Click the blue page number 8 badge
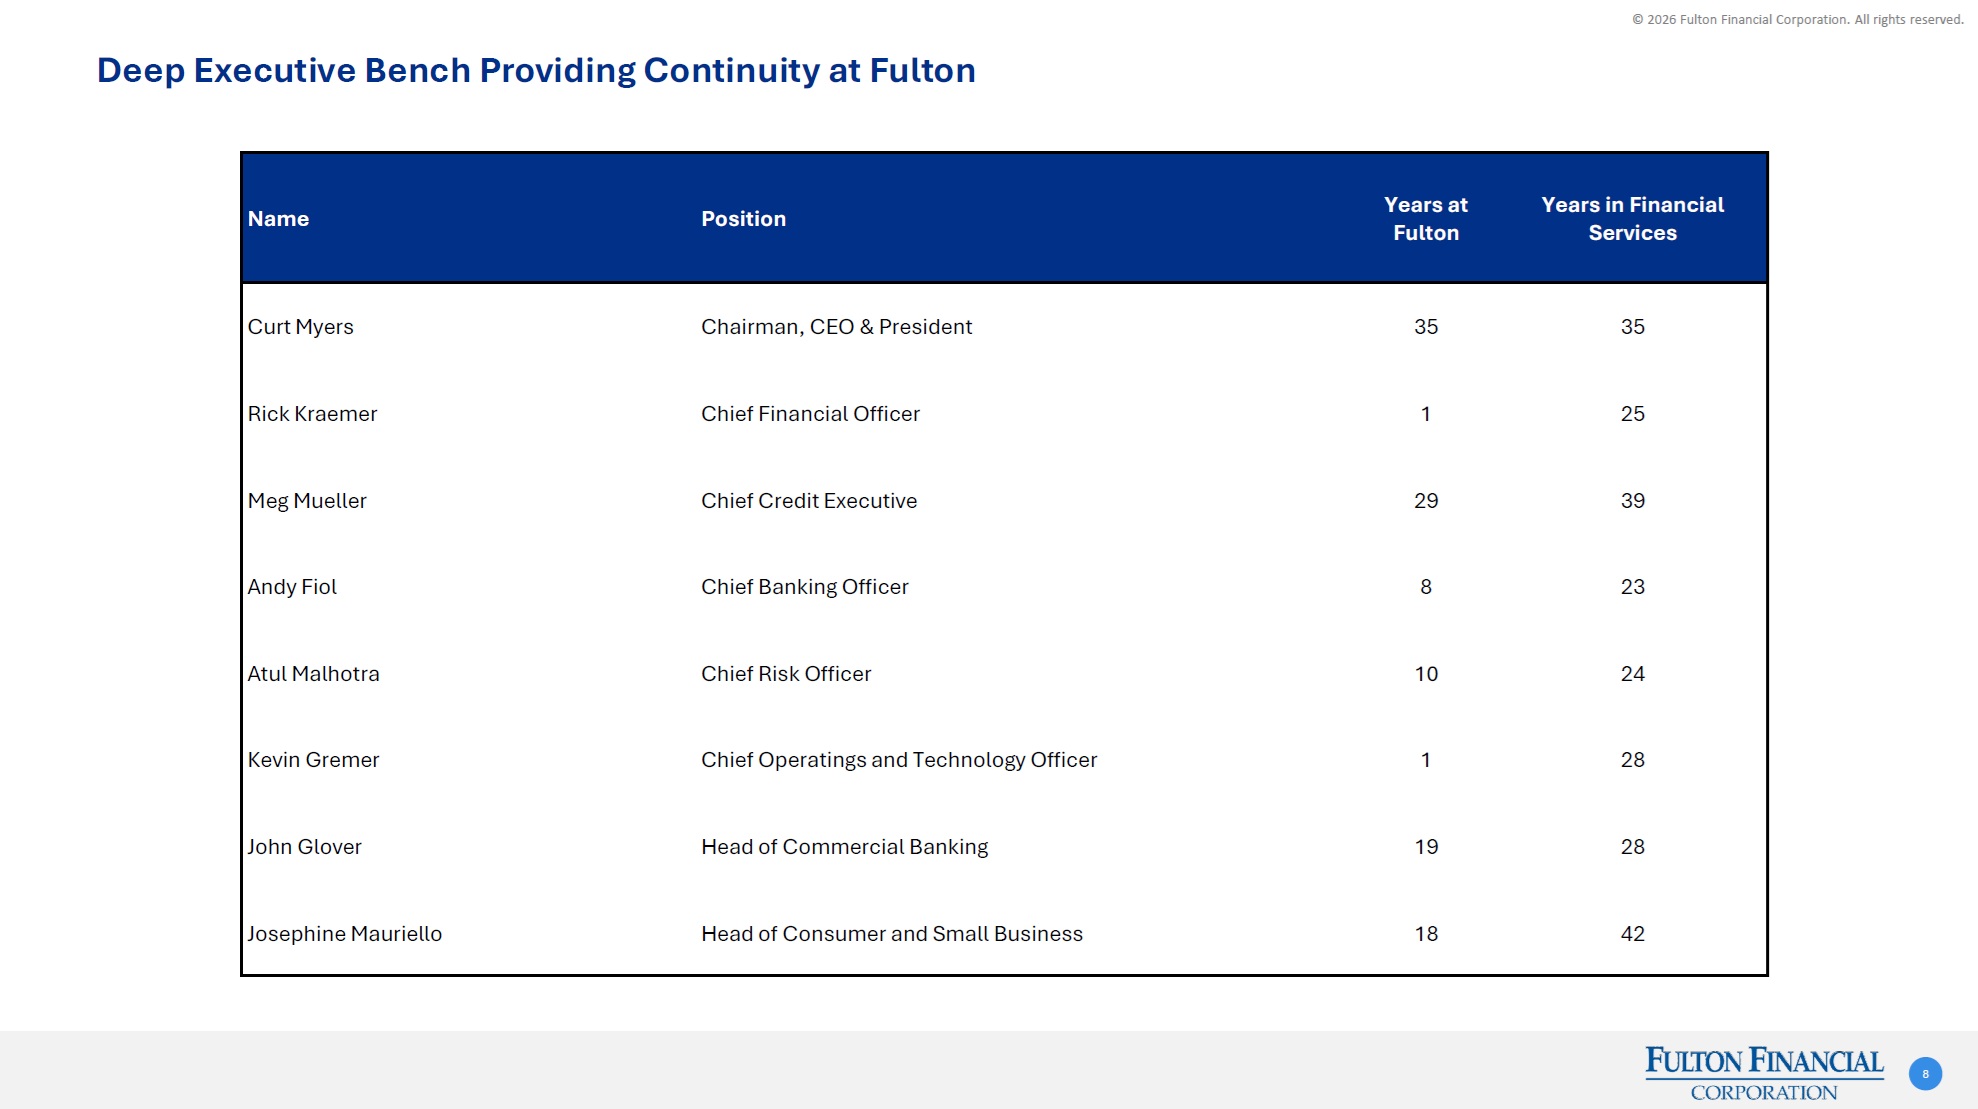 pyautogui.click(x=1925, y=1074)
